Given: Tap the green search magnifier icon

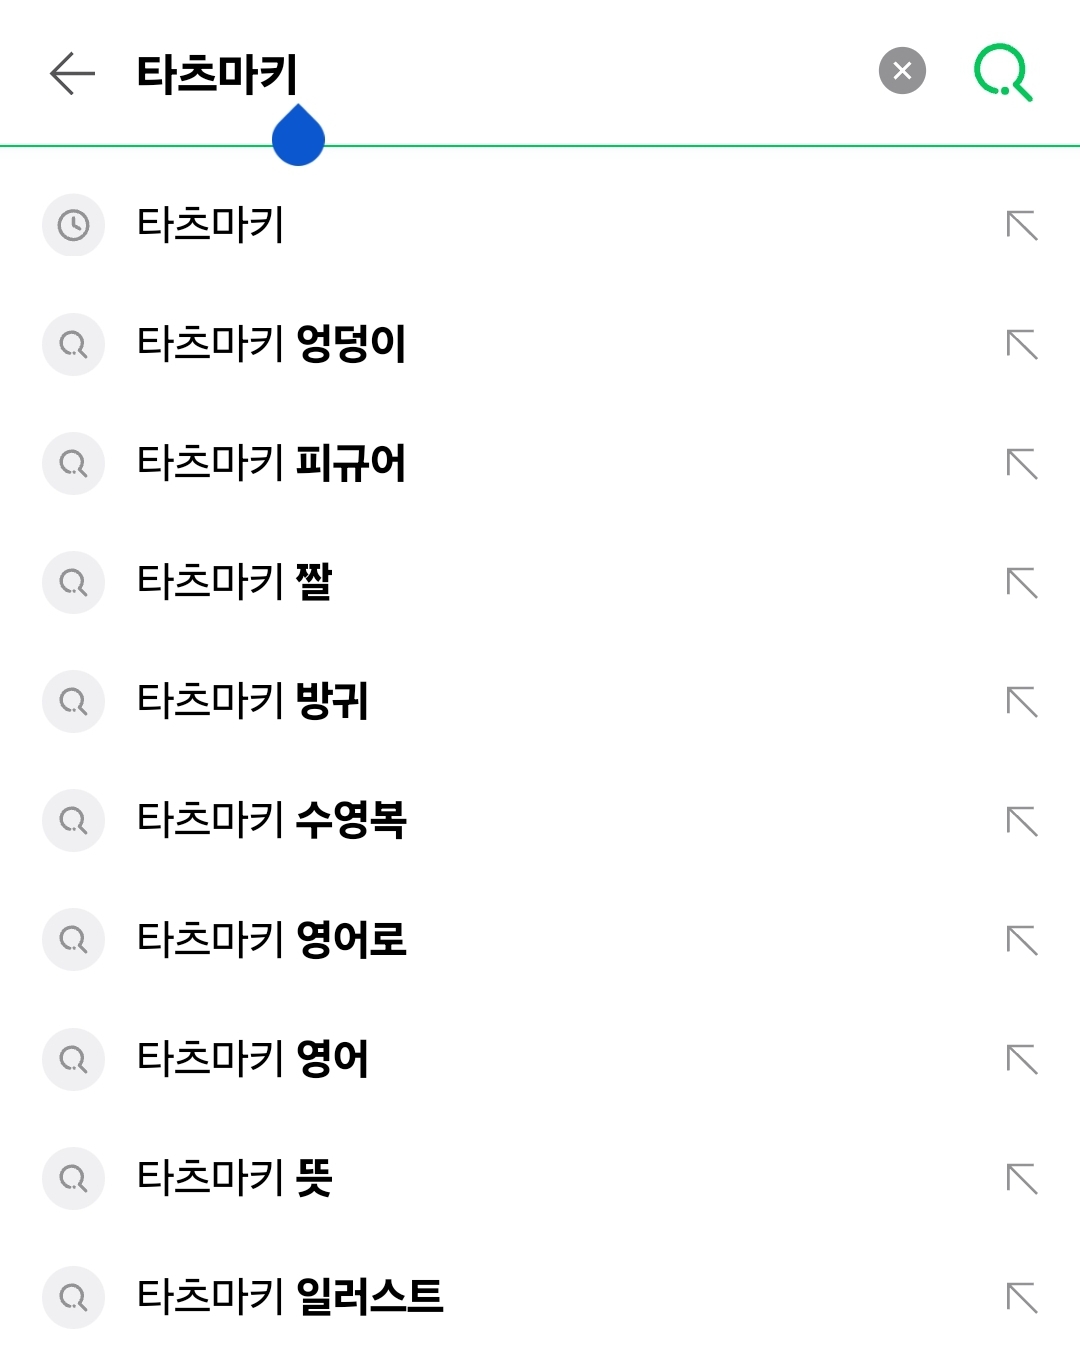Looking at the screenshot, I should [x=1003, y=72].
